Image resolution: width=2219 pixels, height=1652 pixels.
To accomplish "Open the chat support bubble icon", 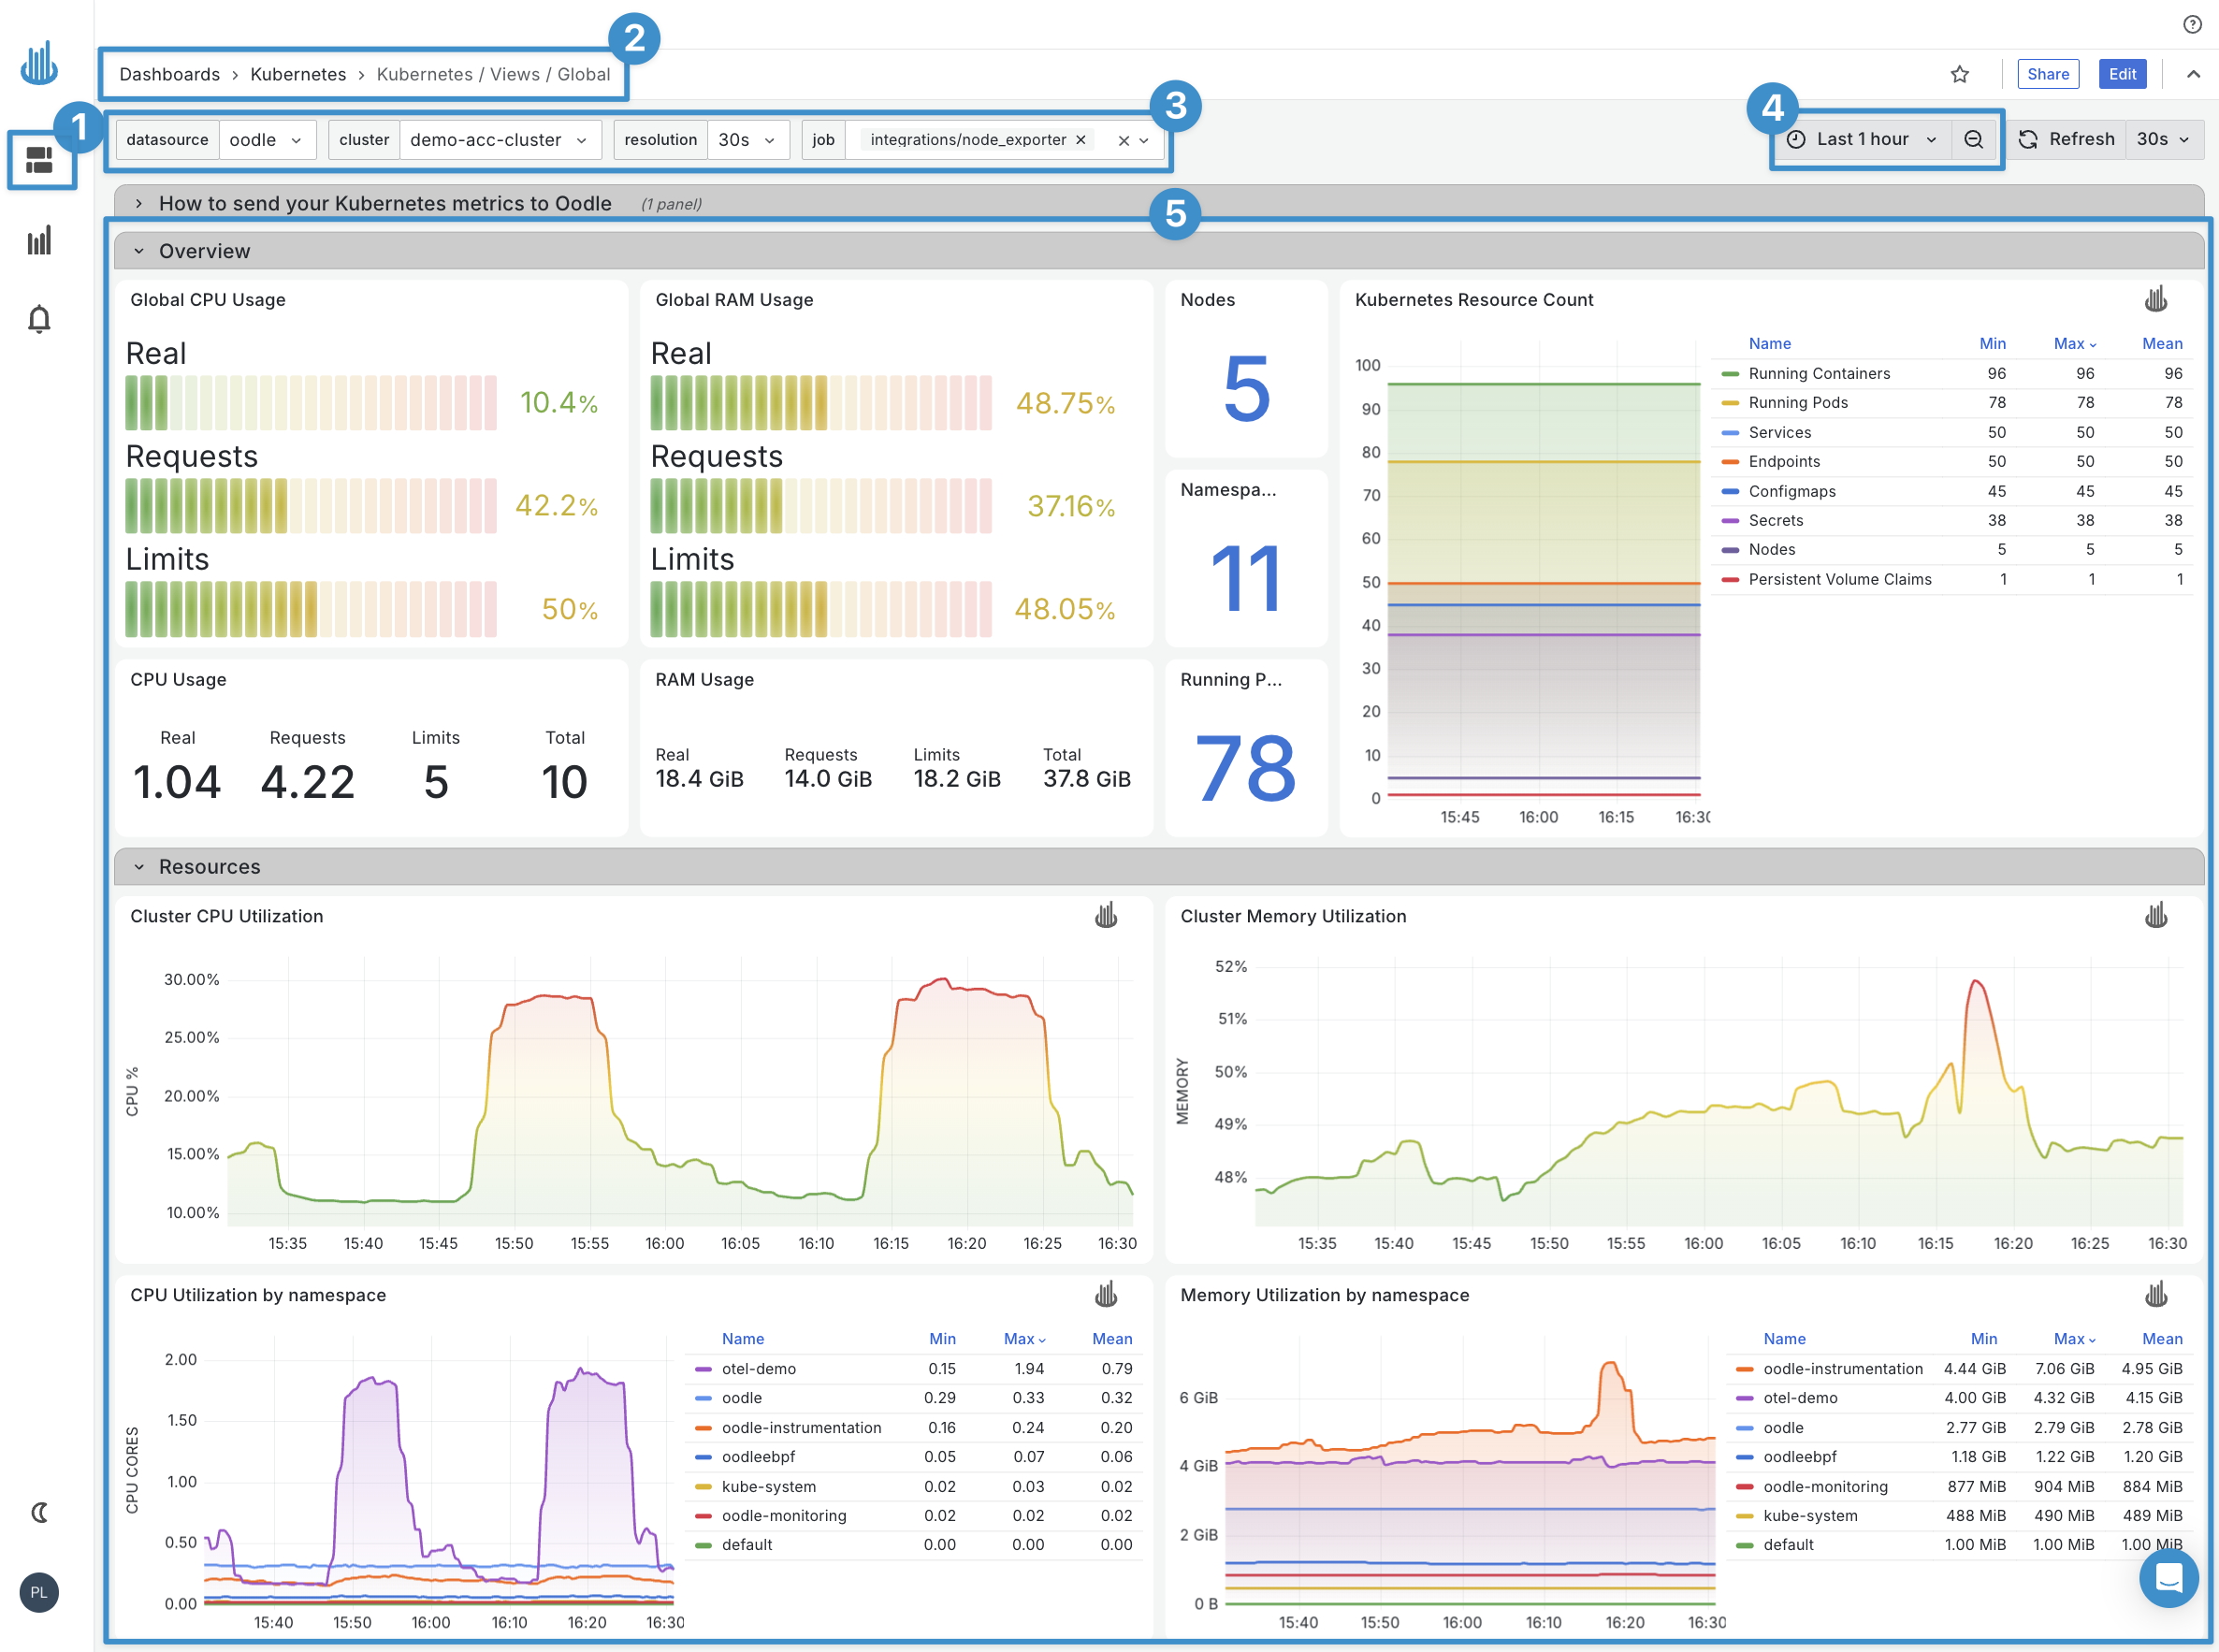I will tap(2168, 1578).
